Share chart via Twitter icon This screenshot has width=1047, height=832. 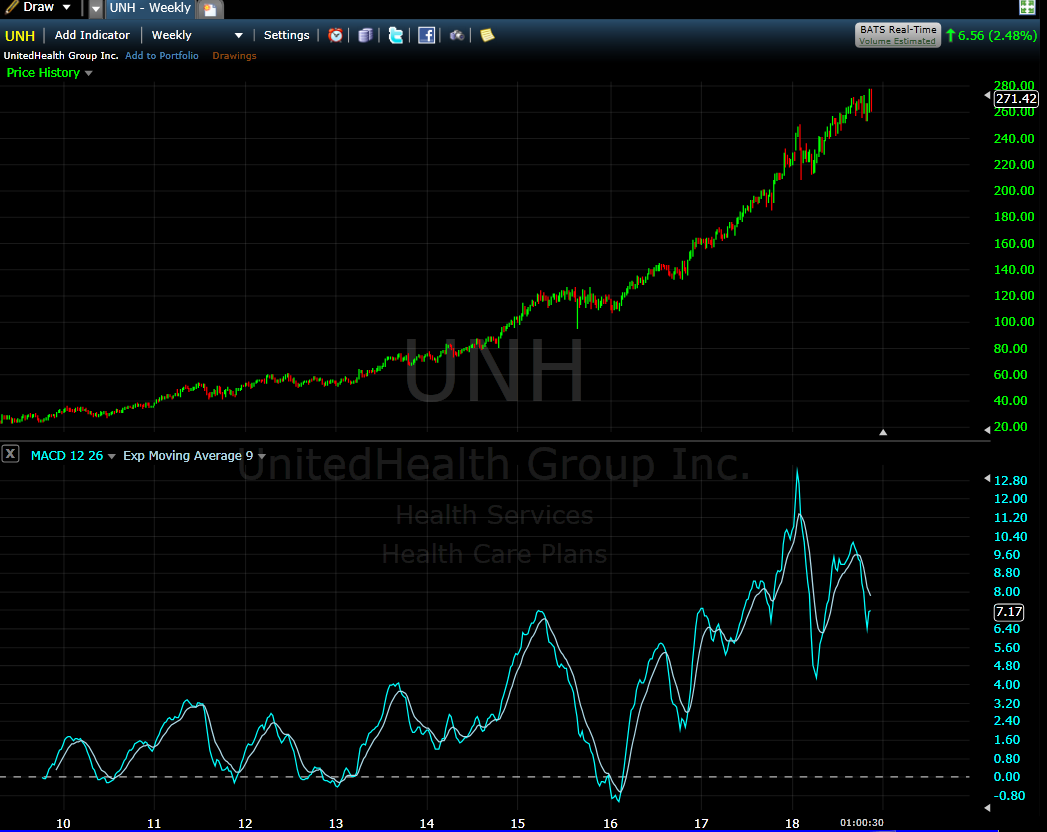click(x=396, y=35)
